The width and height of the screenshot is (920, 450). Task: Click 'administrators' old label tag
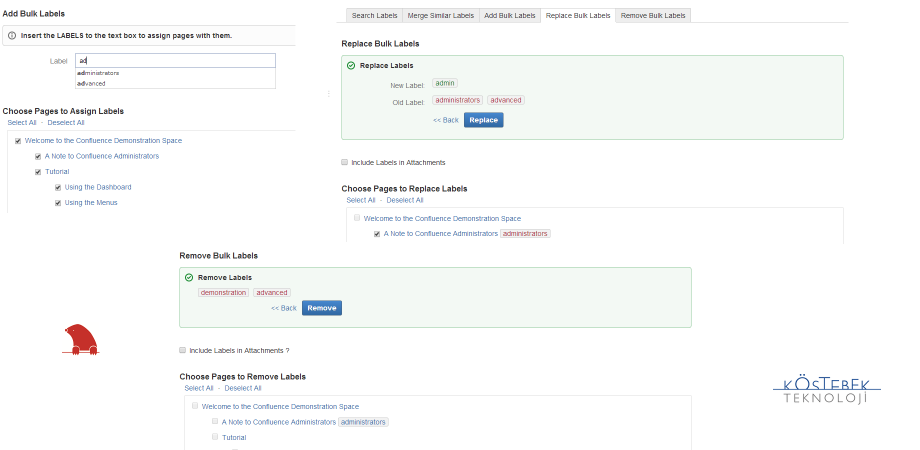point(457,100)
